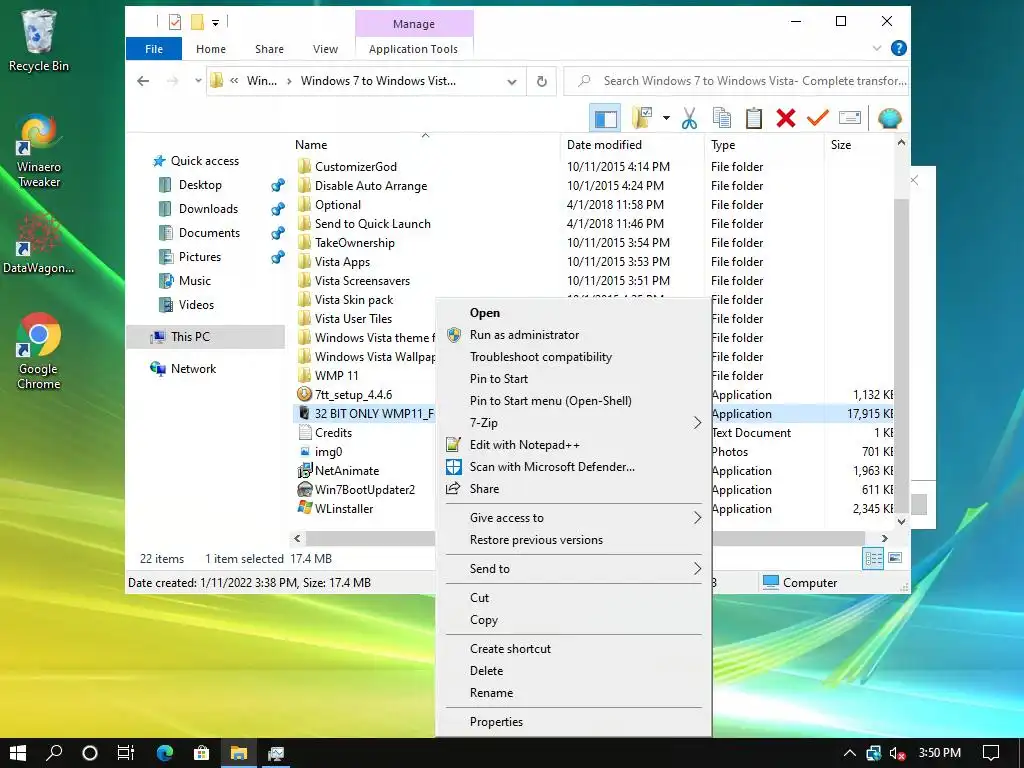
Task: Choose Troubleshoot compatibility
Action: 573,357
